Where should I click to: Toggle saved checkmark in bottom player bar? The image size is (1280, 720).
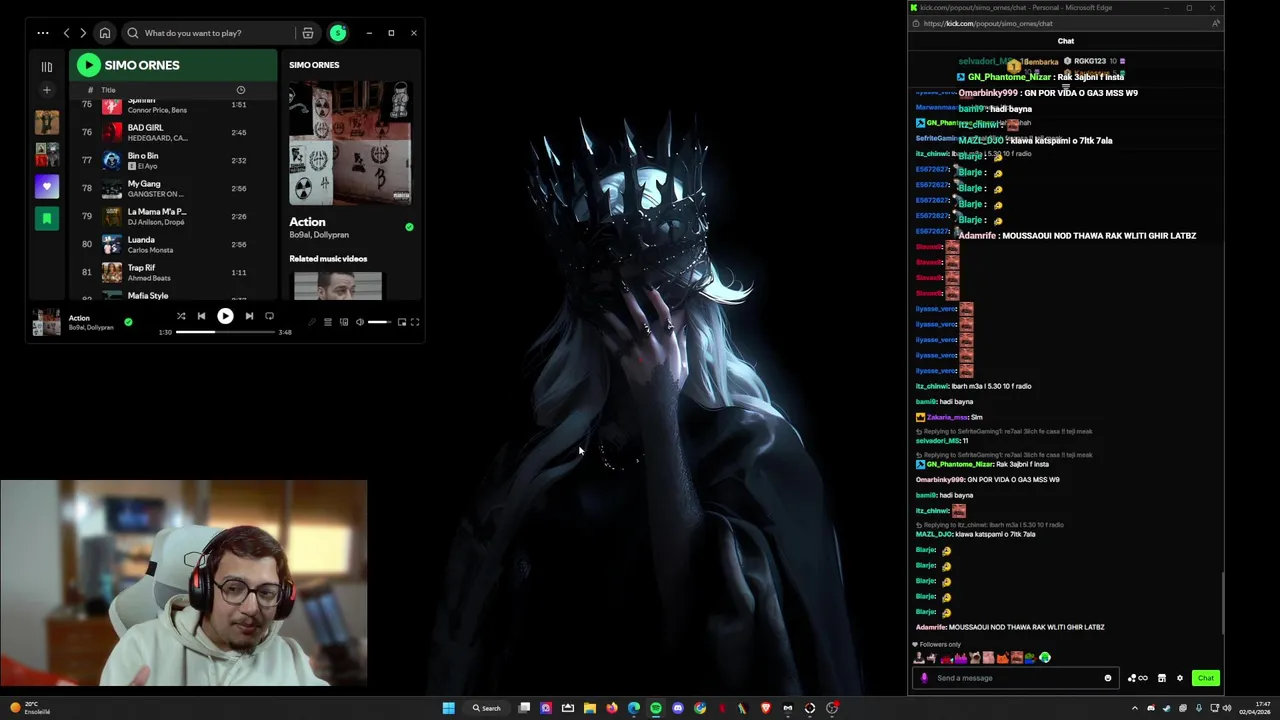pos(128,322)
